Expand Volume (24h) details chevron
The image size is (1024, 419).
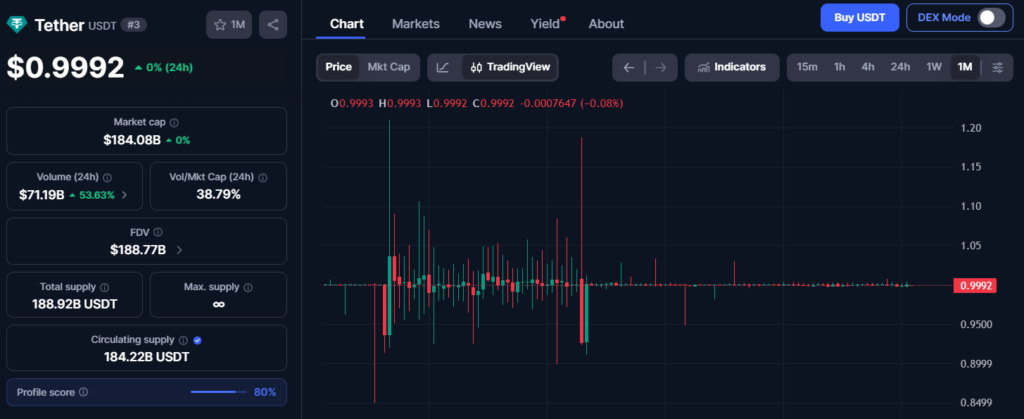[124, 194]
